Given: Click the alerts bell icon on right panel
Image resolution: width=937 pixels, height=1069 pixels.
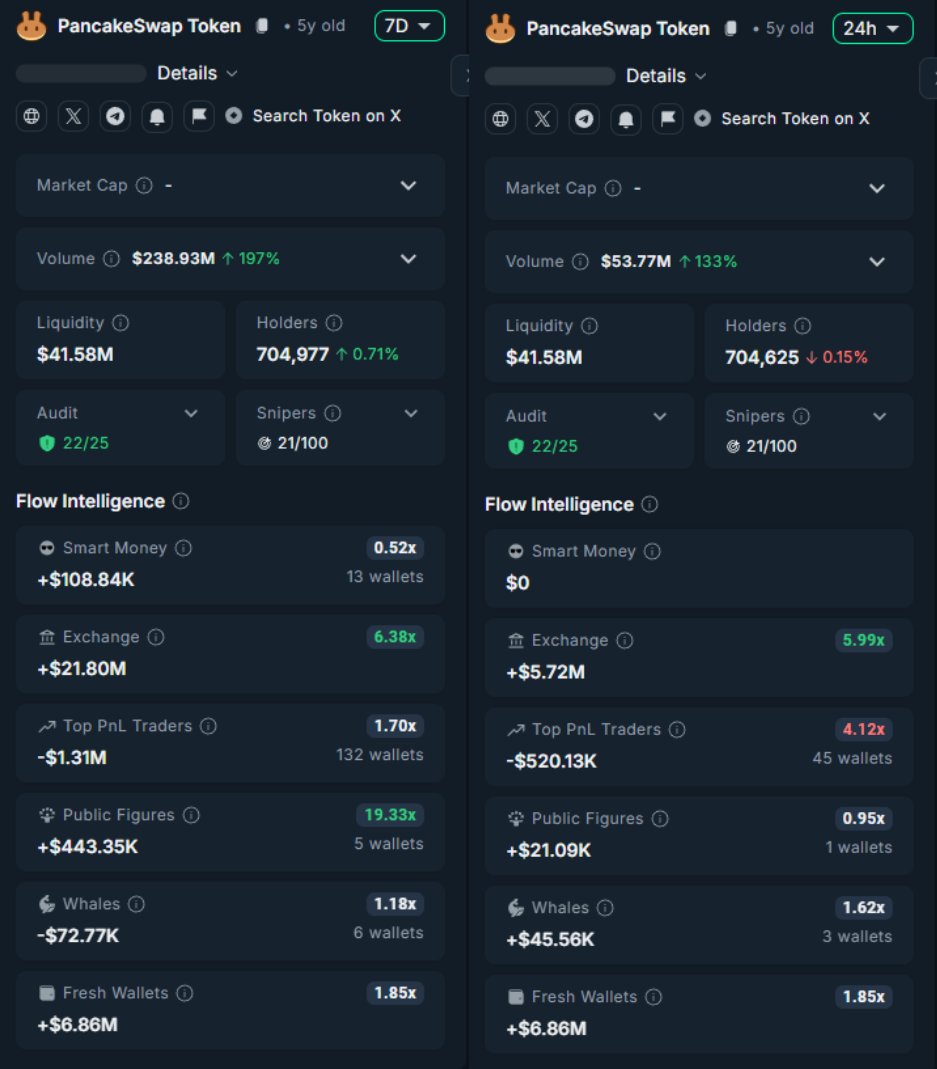Looking at the screenshot, I should (x=626, y=118).
